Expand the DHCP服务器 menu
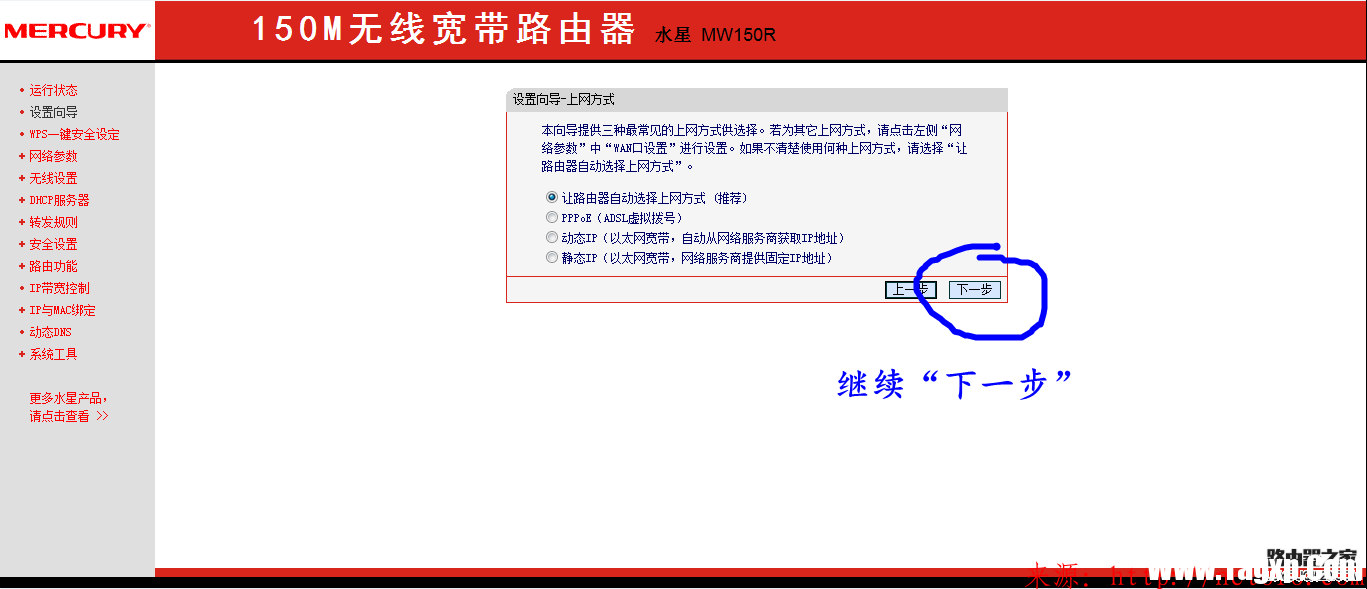The height and width of the screenshot is (589, 1367). pyautogui.click(x=59, y=200)
